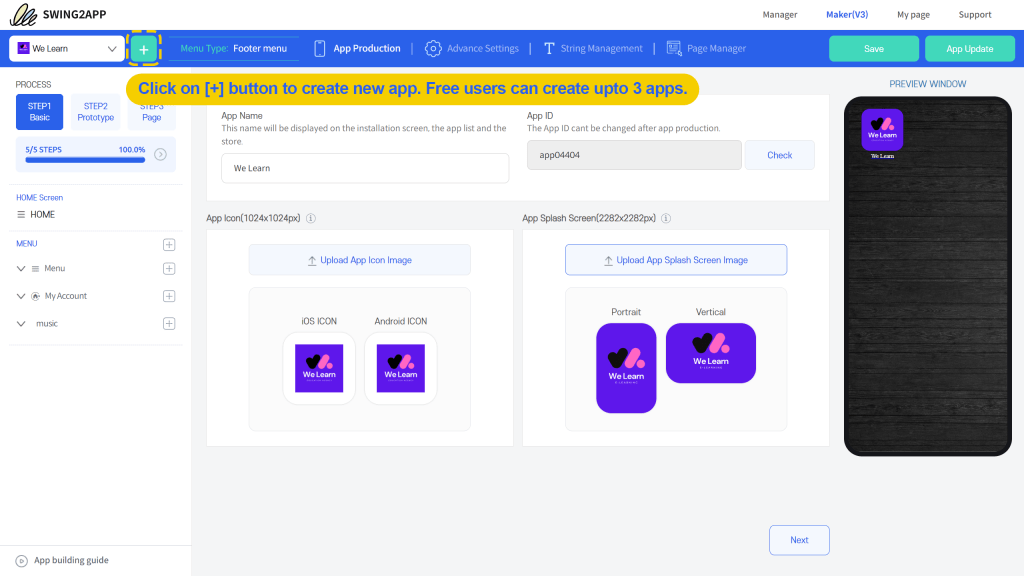Open the Manager top menu
Viewport: 1024px width, 576px height.
(780, 14)
